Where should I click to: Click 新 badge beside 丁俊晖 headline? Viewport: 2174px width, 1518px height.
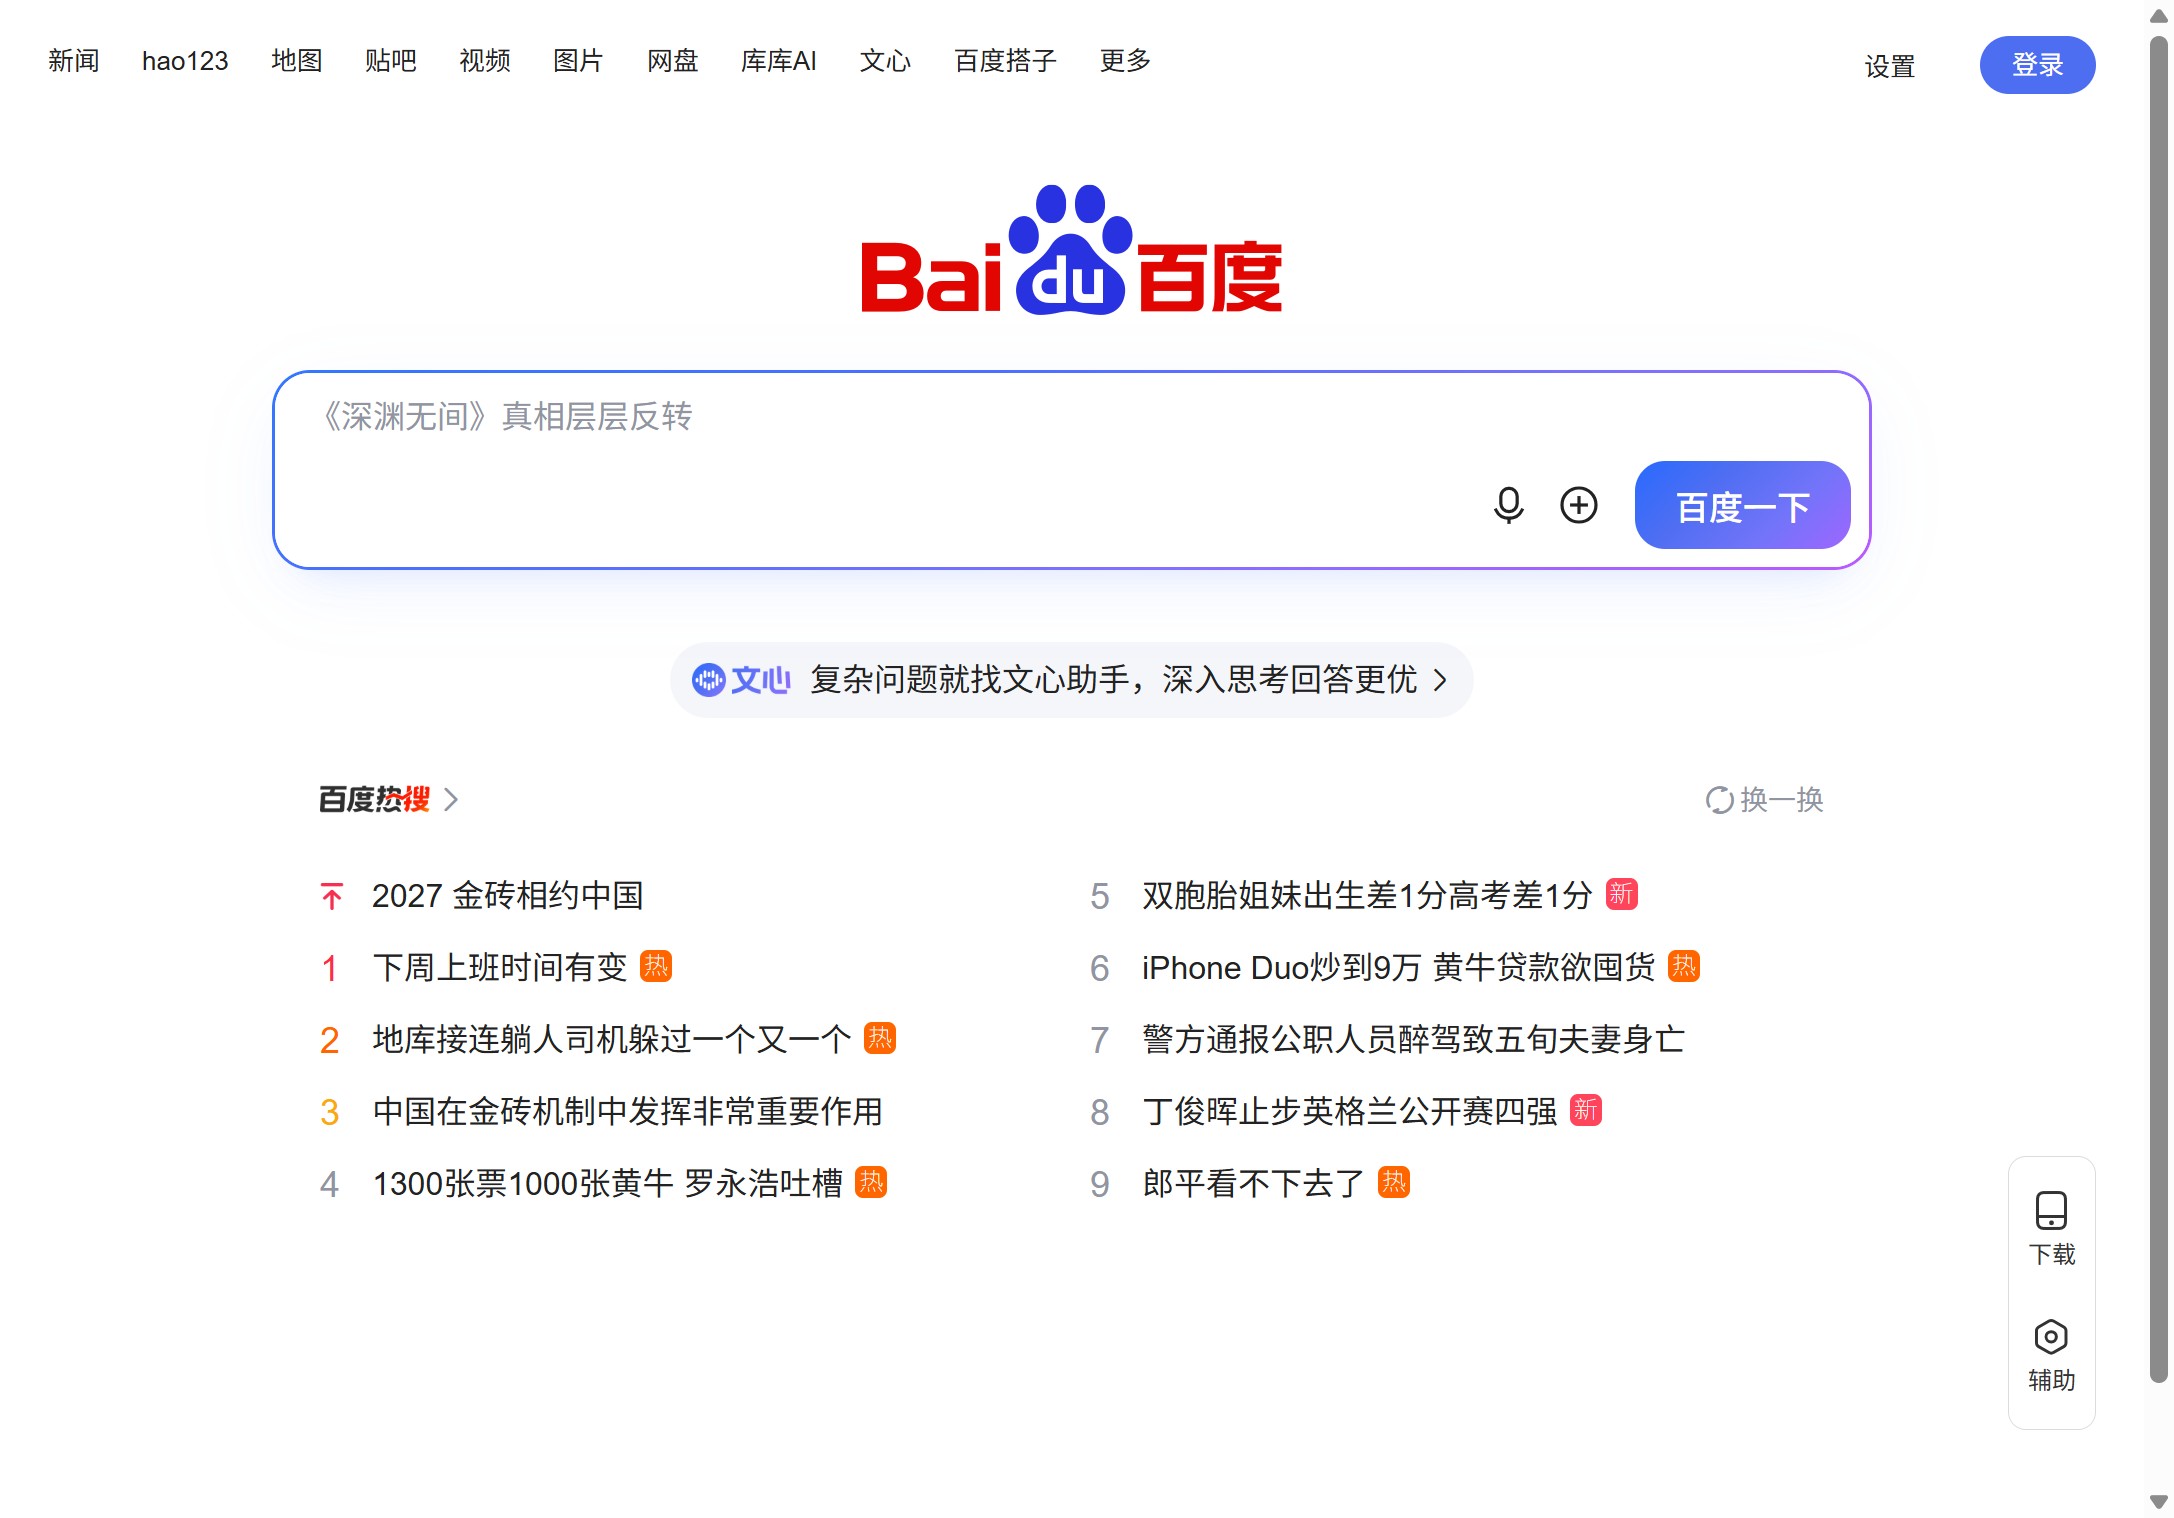click(1585, 1110)
